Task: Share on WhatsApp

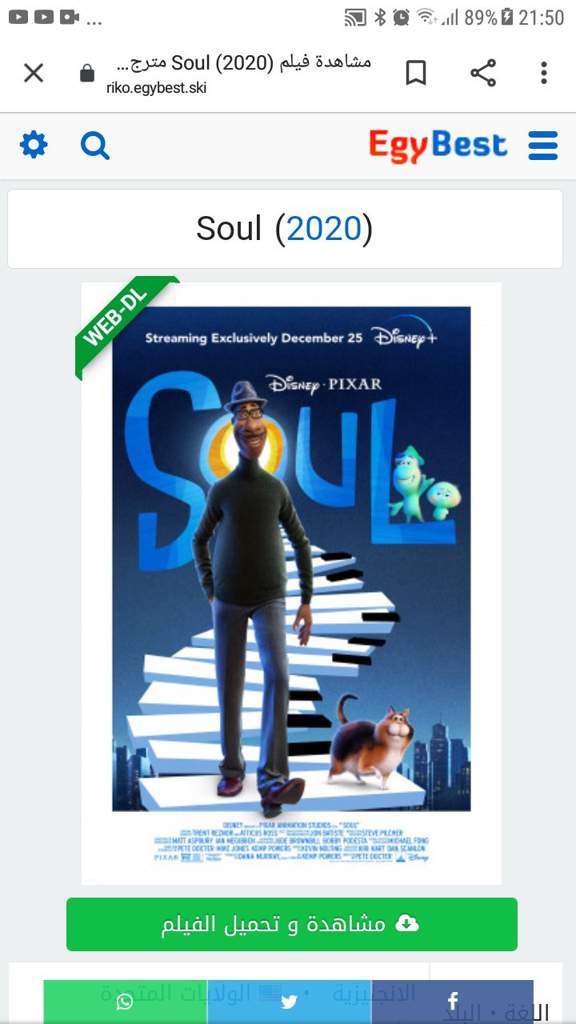Action: point(125,1001)
